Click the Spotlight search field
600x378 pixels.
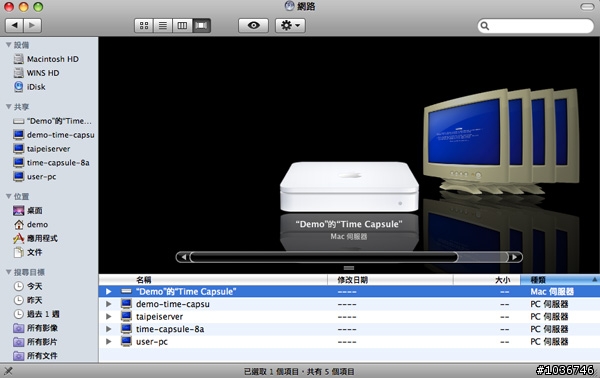[x=536, y=26]
